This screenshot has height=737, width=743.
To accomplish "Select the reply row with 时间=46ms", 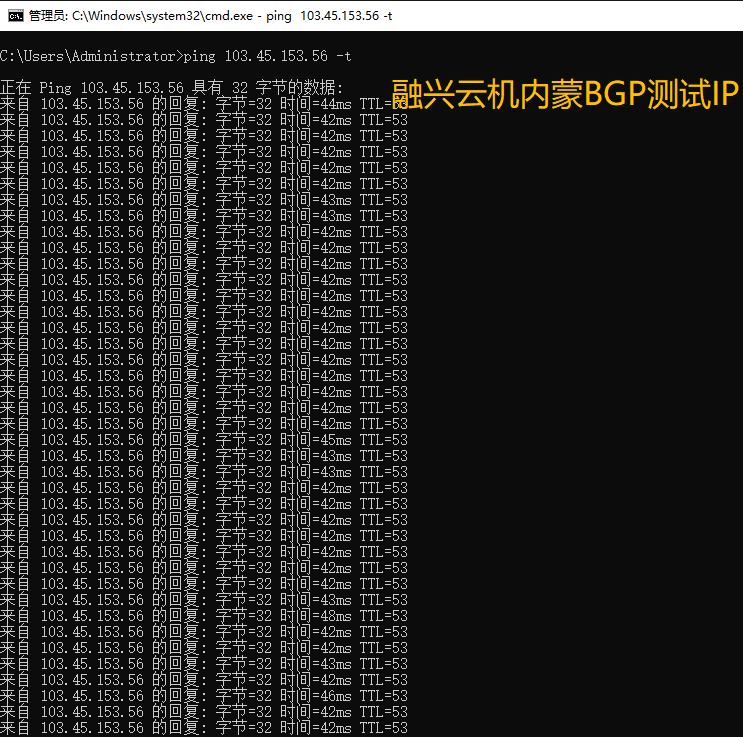I will point(204,696).
